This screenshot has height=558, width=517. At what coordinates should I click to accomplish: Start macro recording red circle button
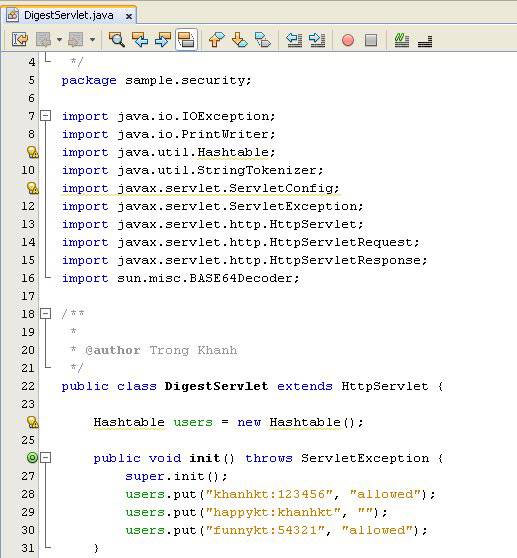(x=348, y=40)
